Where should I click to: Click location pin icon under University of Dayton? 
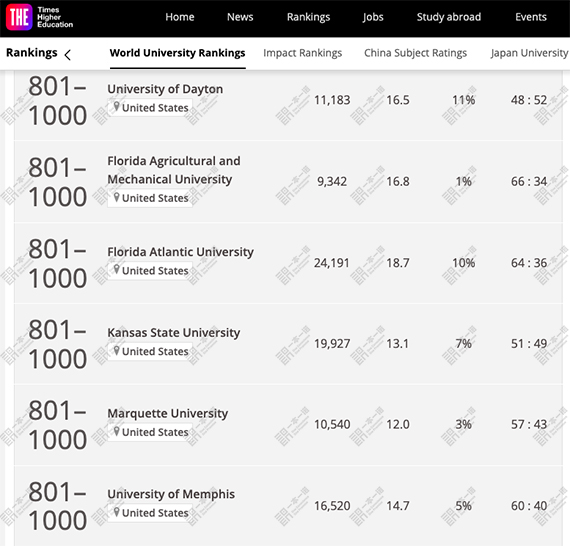tap(116, 107)
